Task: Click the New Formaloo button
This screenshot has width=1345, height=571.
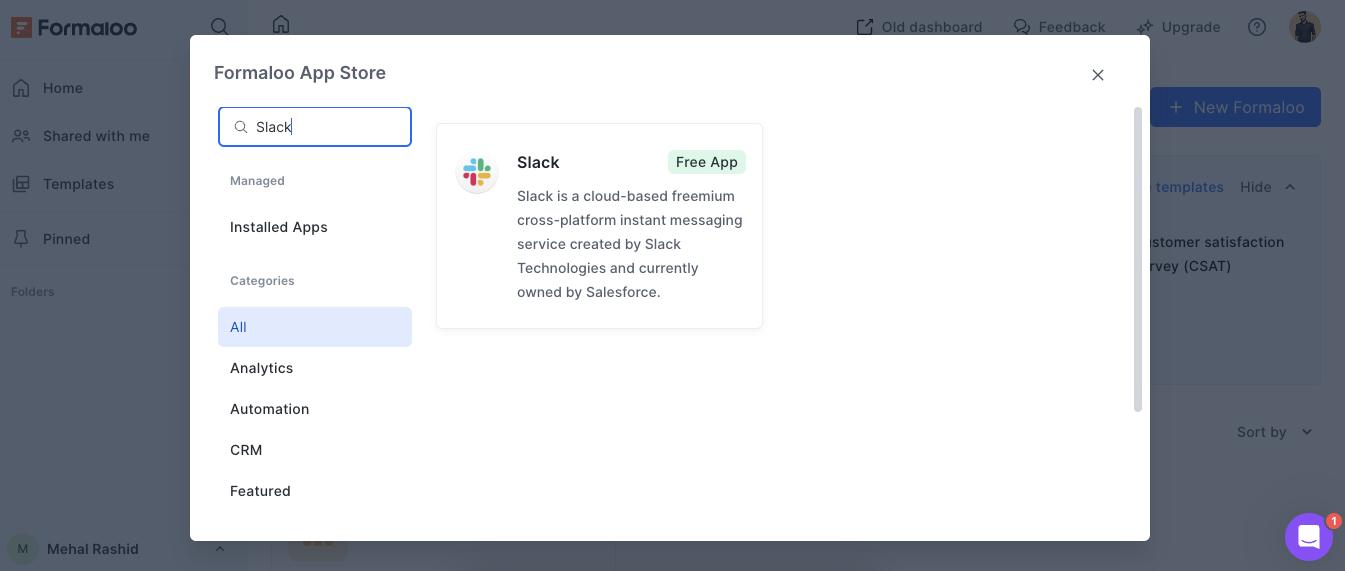Action: tap(1235, 107)
